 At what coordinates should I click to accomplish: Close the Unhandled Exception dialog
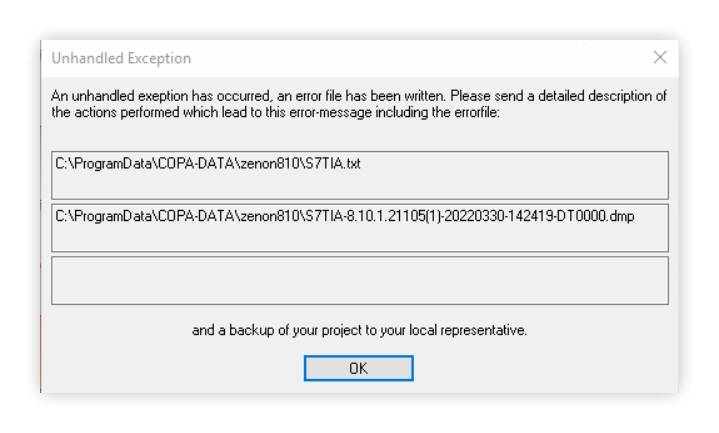659,58
